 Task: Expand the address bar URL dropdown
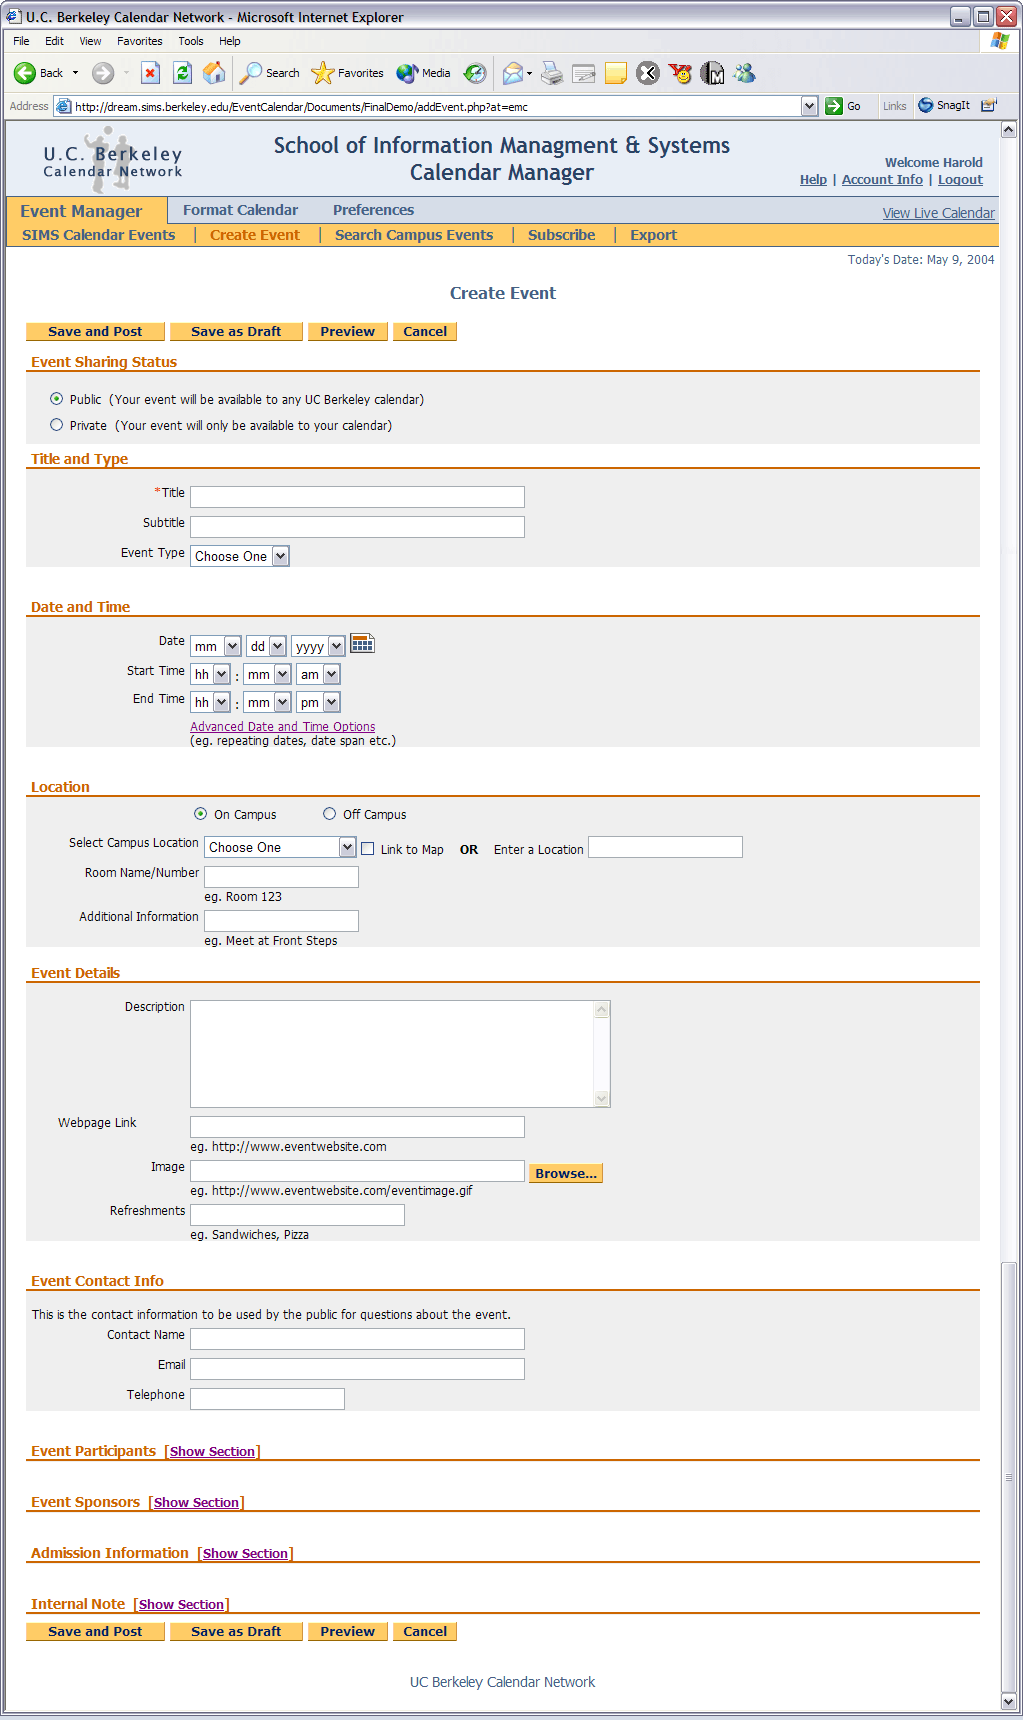pos(809,106)
